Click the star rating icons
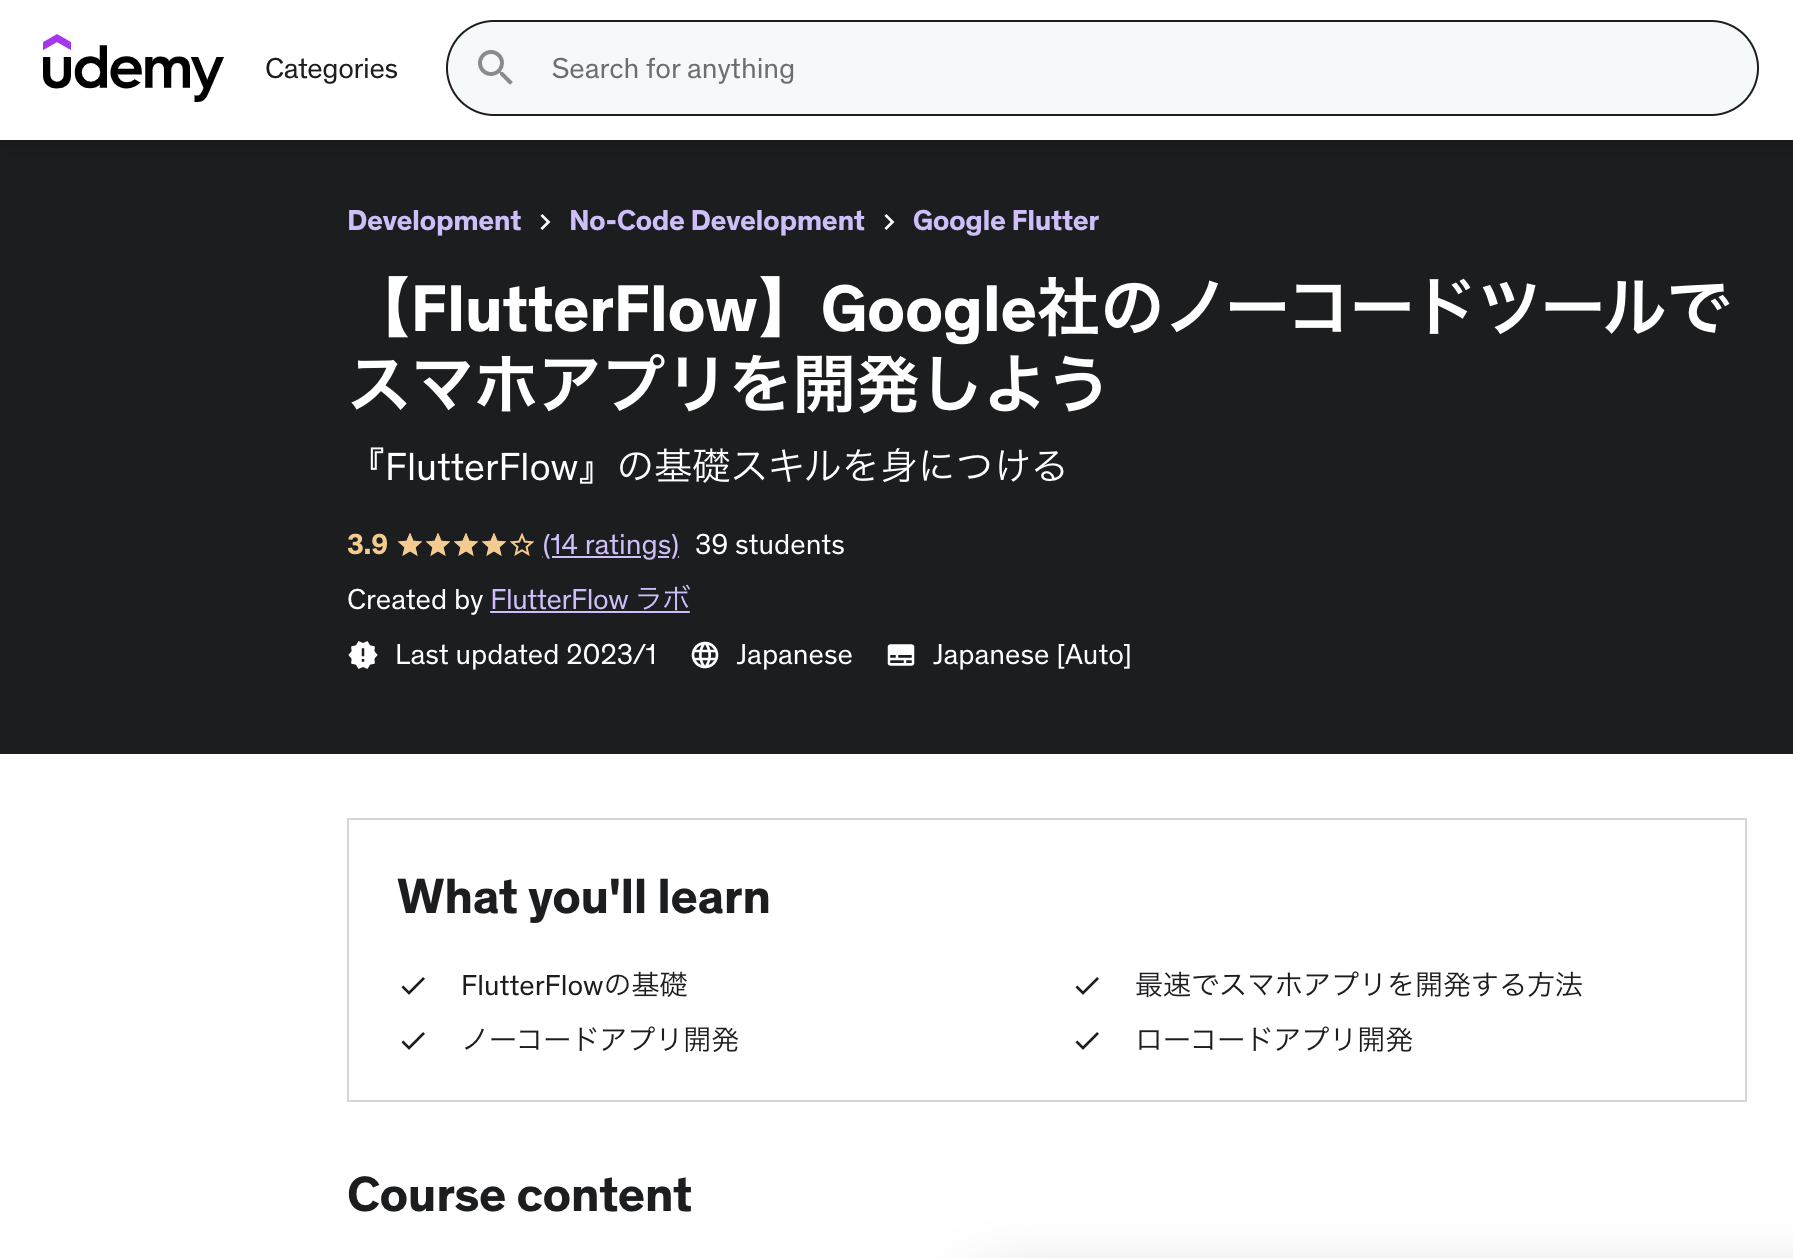 466,545
